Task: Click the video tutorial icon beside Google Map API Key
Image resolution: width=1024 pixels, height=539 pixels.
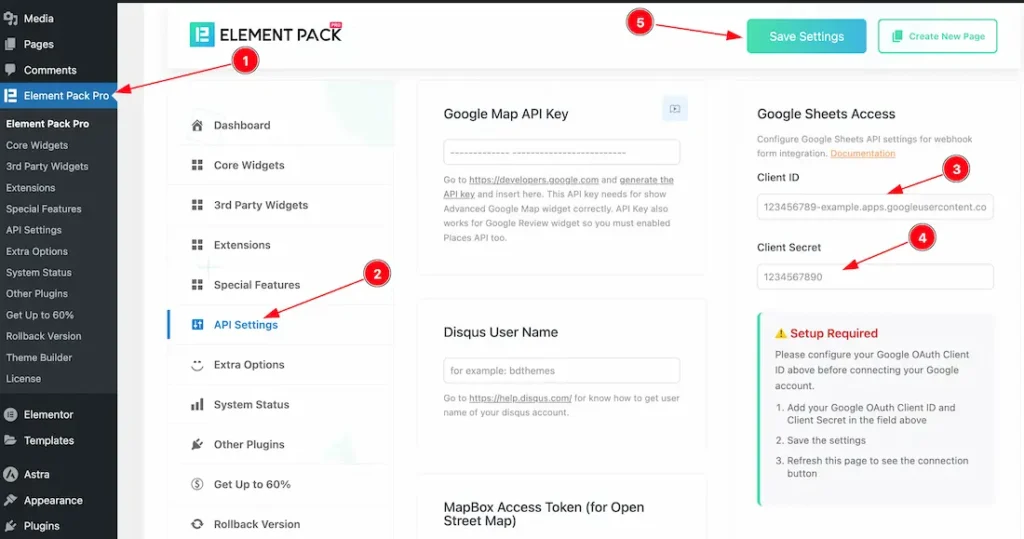Action: [x=675, y=109]
